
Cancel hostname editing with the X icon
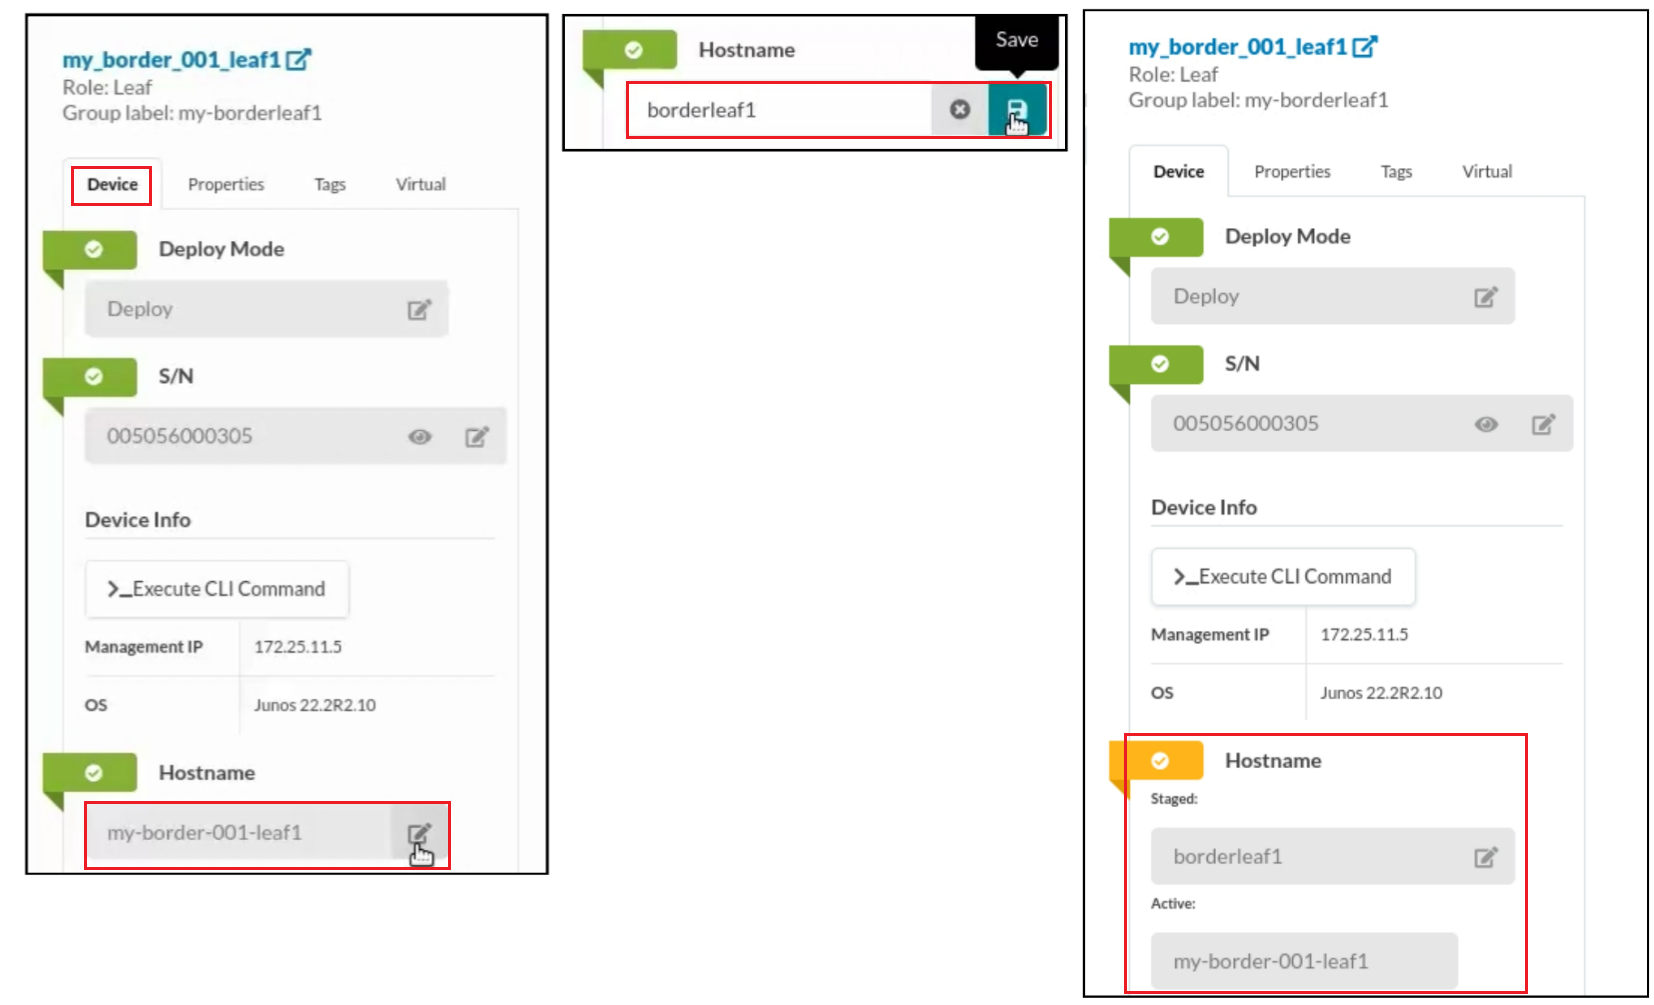click(959, 110)
